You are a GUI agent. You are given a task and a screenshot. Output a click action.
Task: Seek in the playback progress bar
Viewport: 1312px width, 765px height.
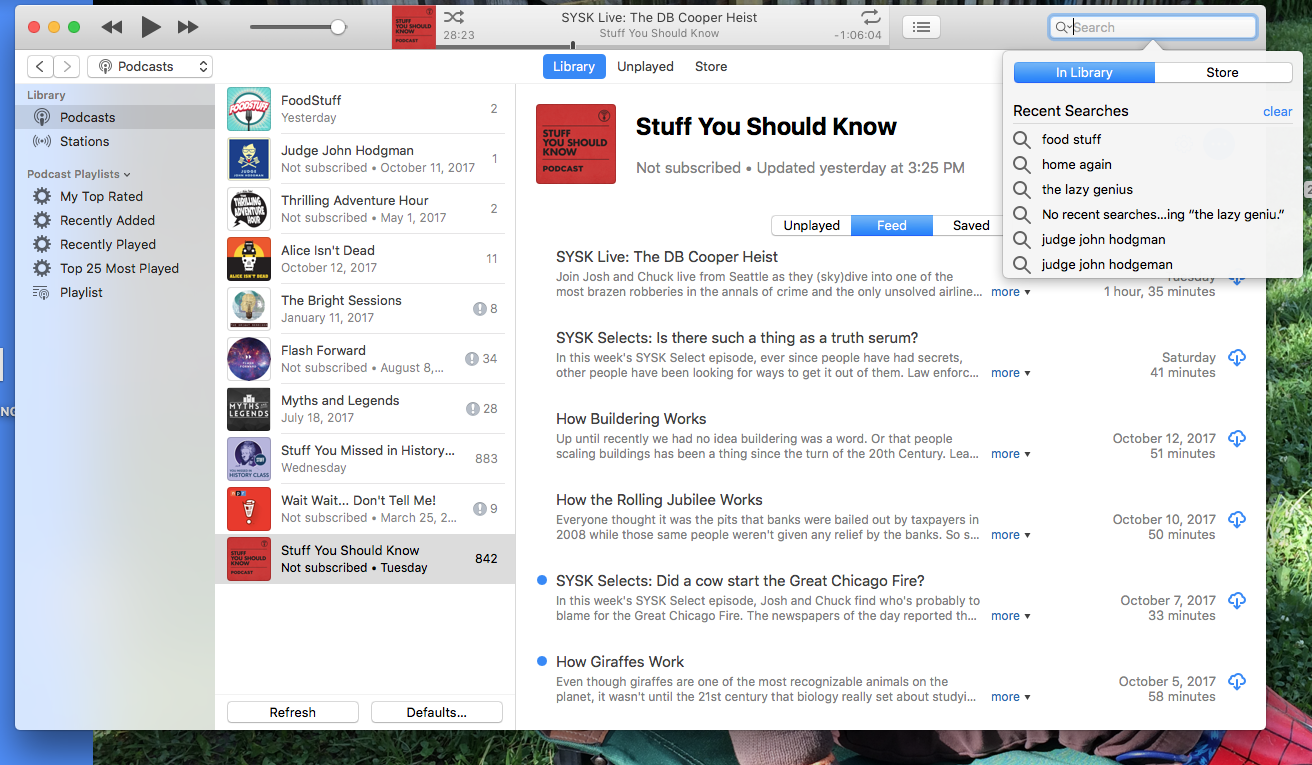tap(660, 45)
